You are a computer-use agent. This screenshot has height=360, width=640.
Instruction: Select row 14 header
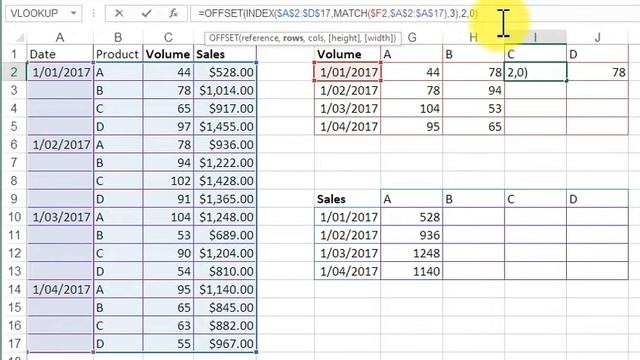pos(14,289)
